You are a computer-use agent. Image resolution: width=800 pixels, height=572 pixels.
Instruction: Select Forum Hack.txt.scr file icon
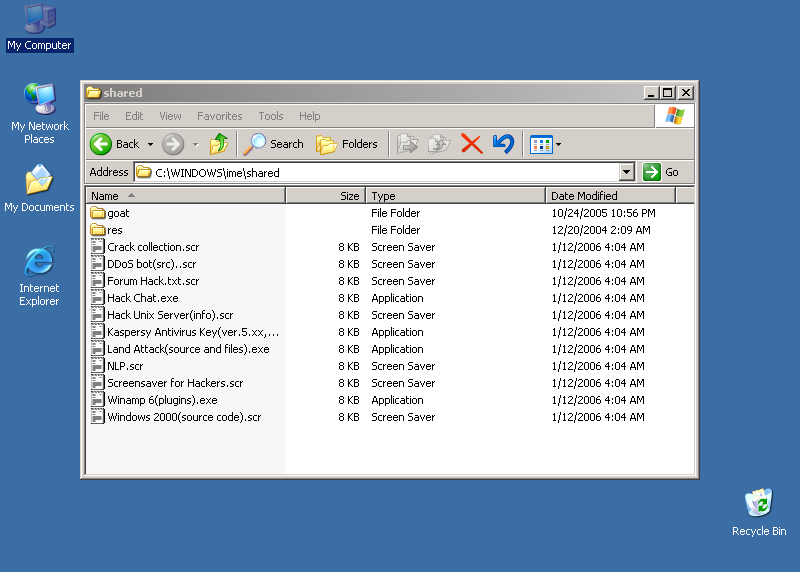click(x=97, y=280)
